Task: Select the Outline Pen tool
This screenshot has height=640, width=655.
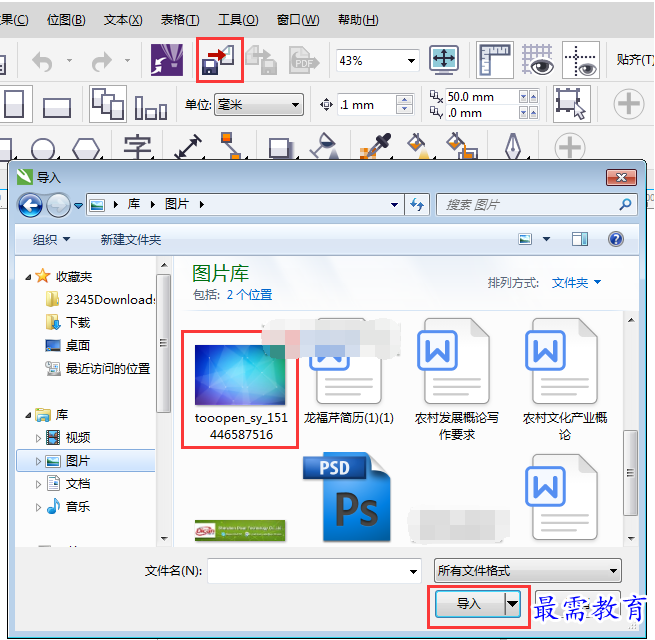Action: coord(513,146)
